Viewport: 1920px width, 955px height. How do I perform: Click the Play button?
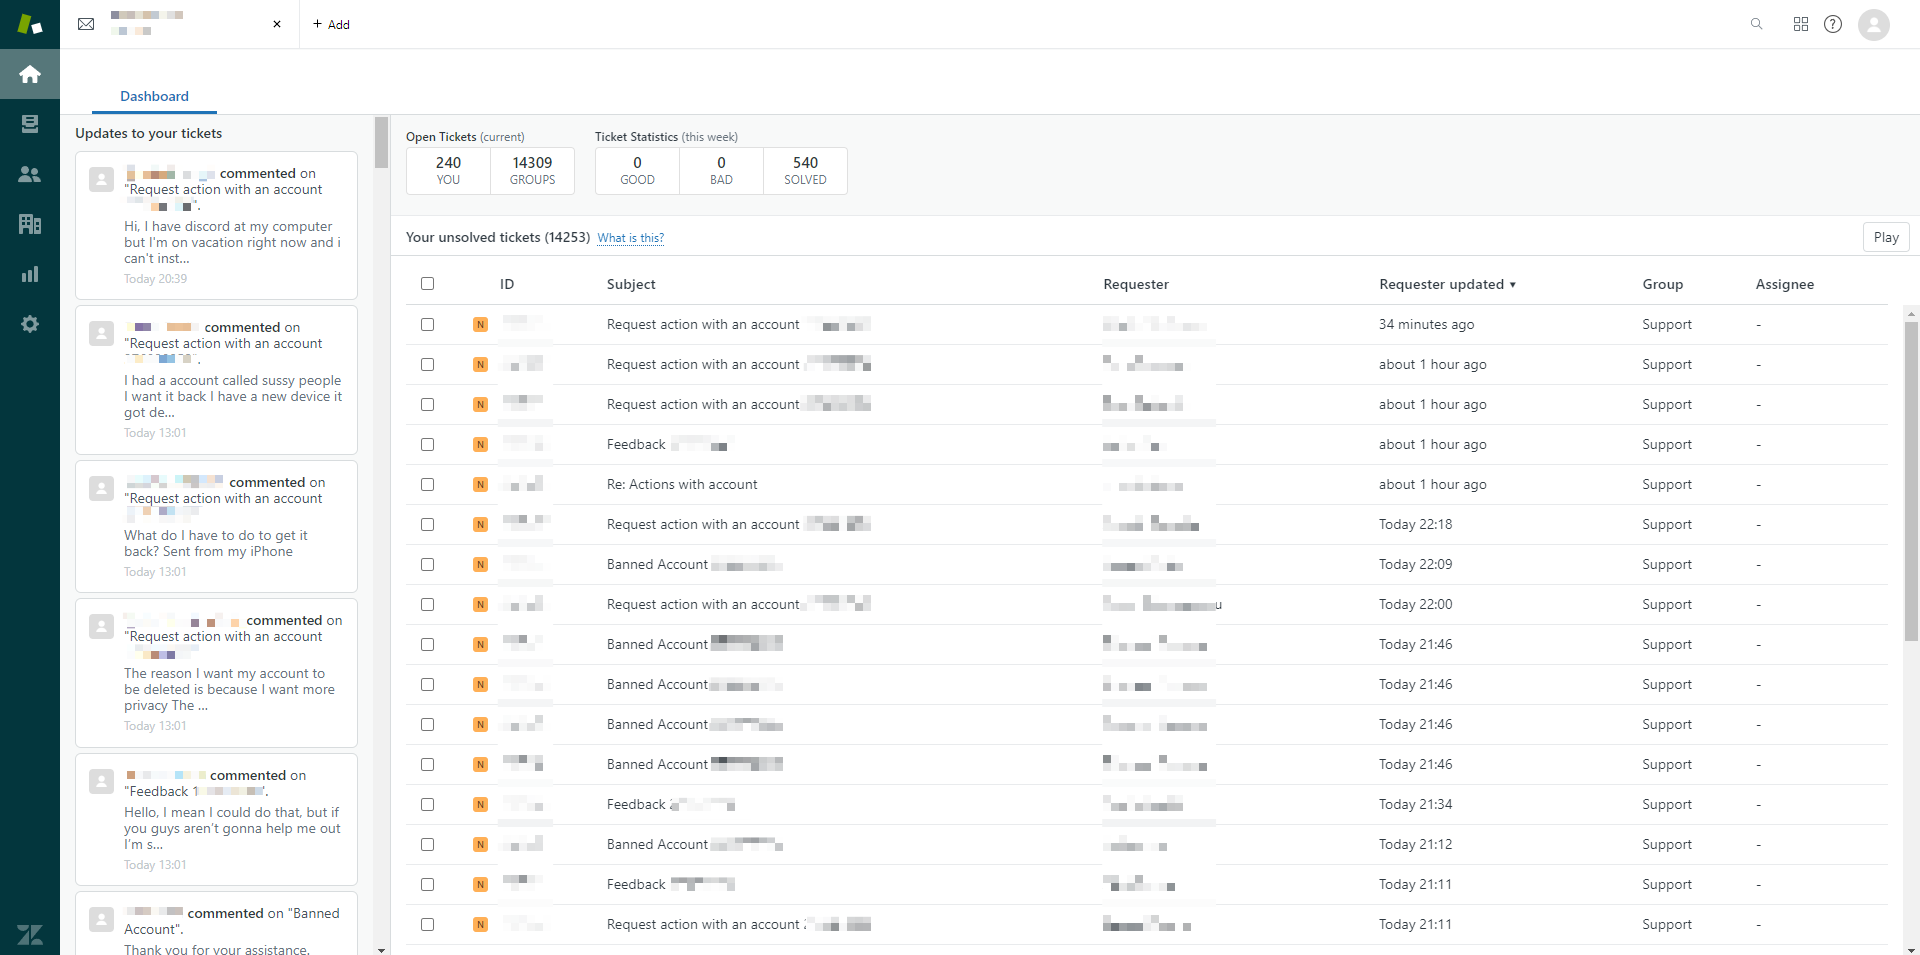1886,237
